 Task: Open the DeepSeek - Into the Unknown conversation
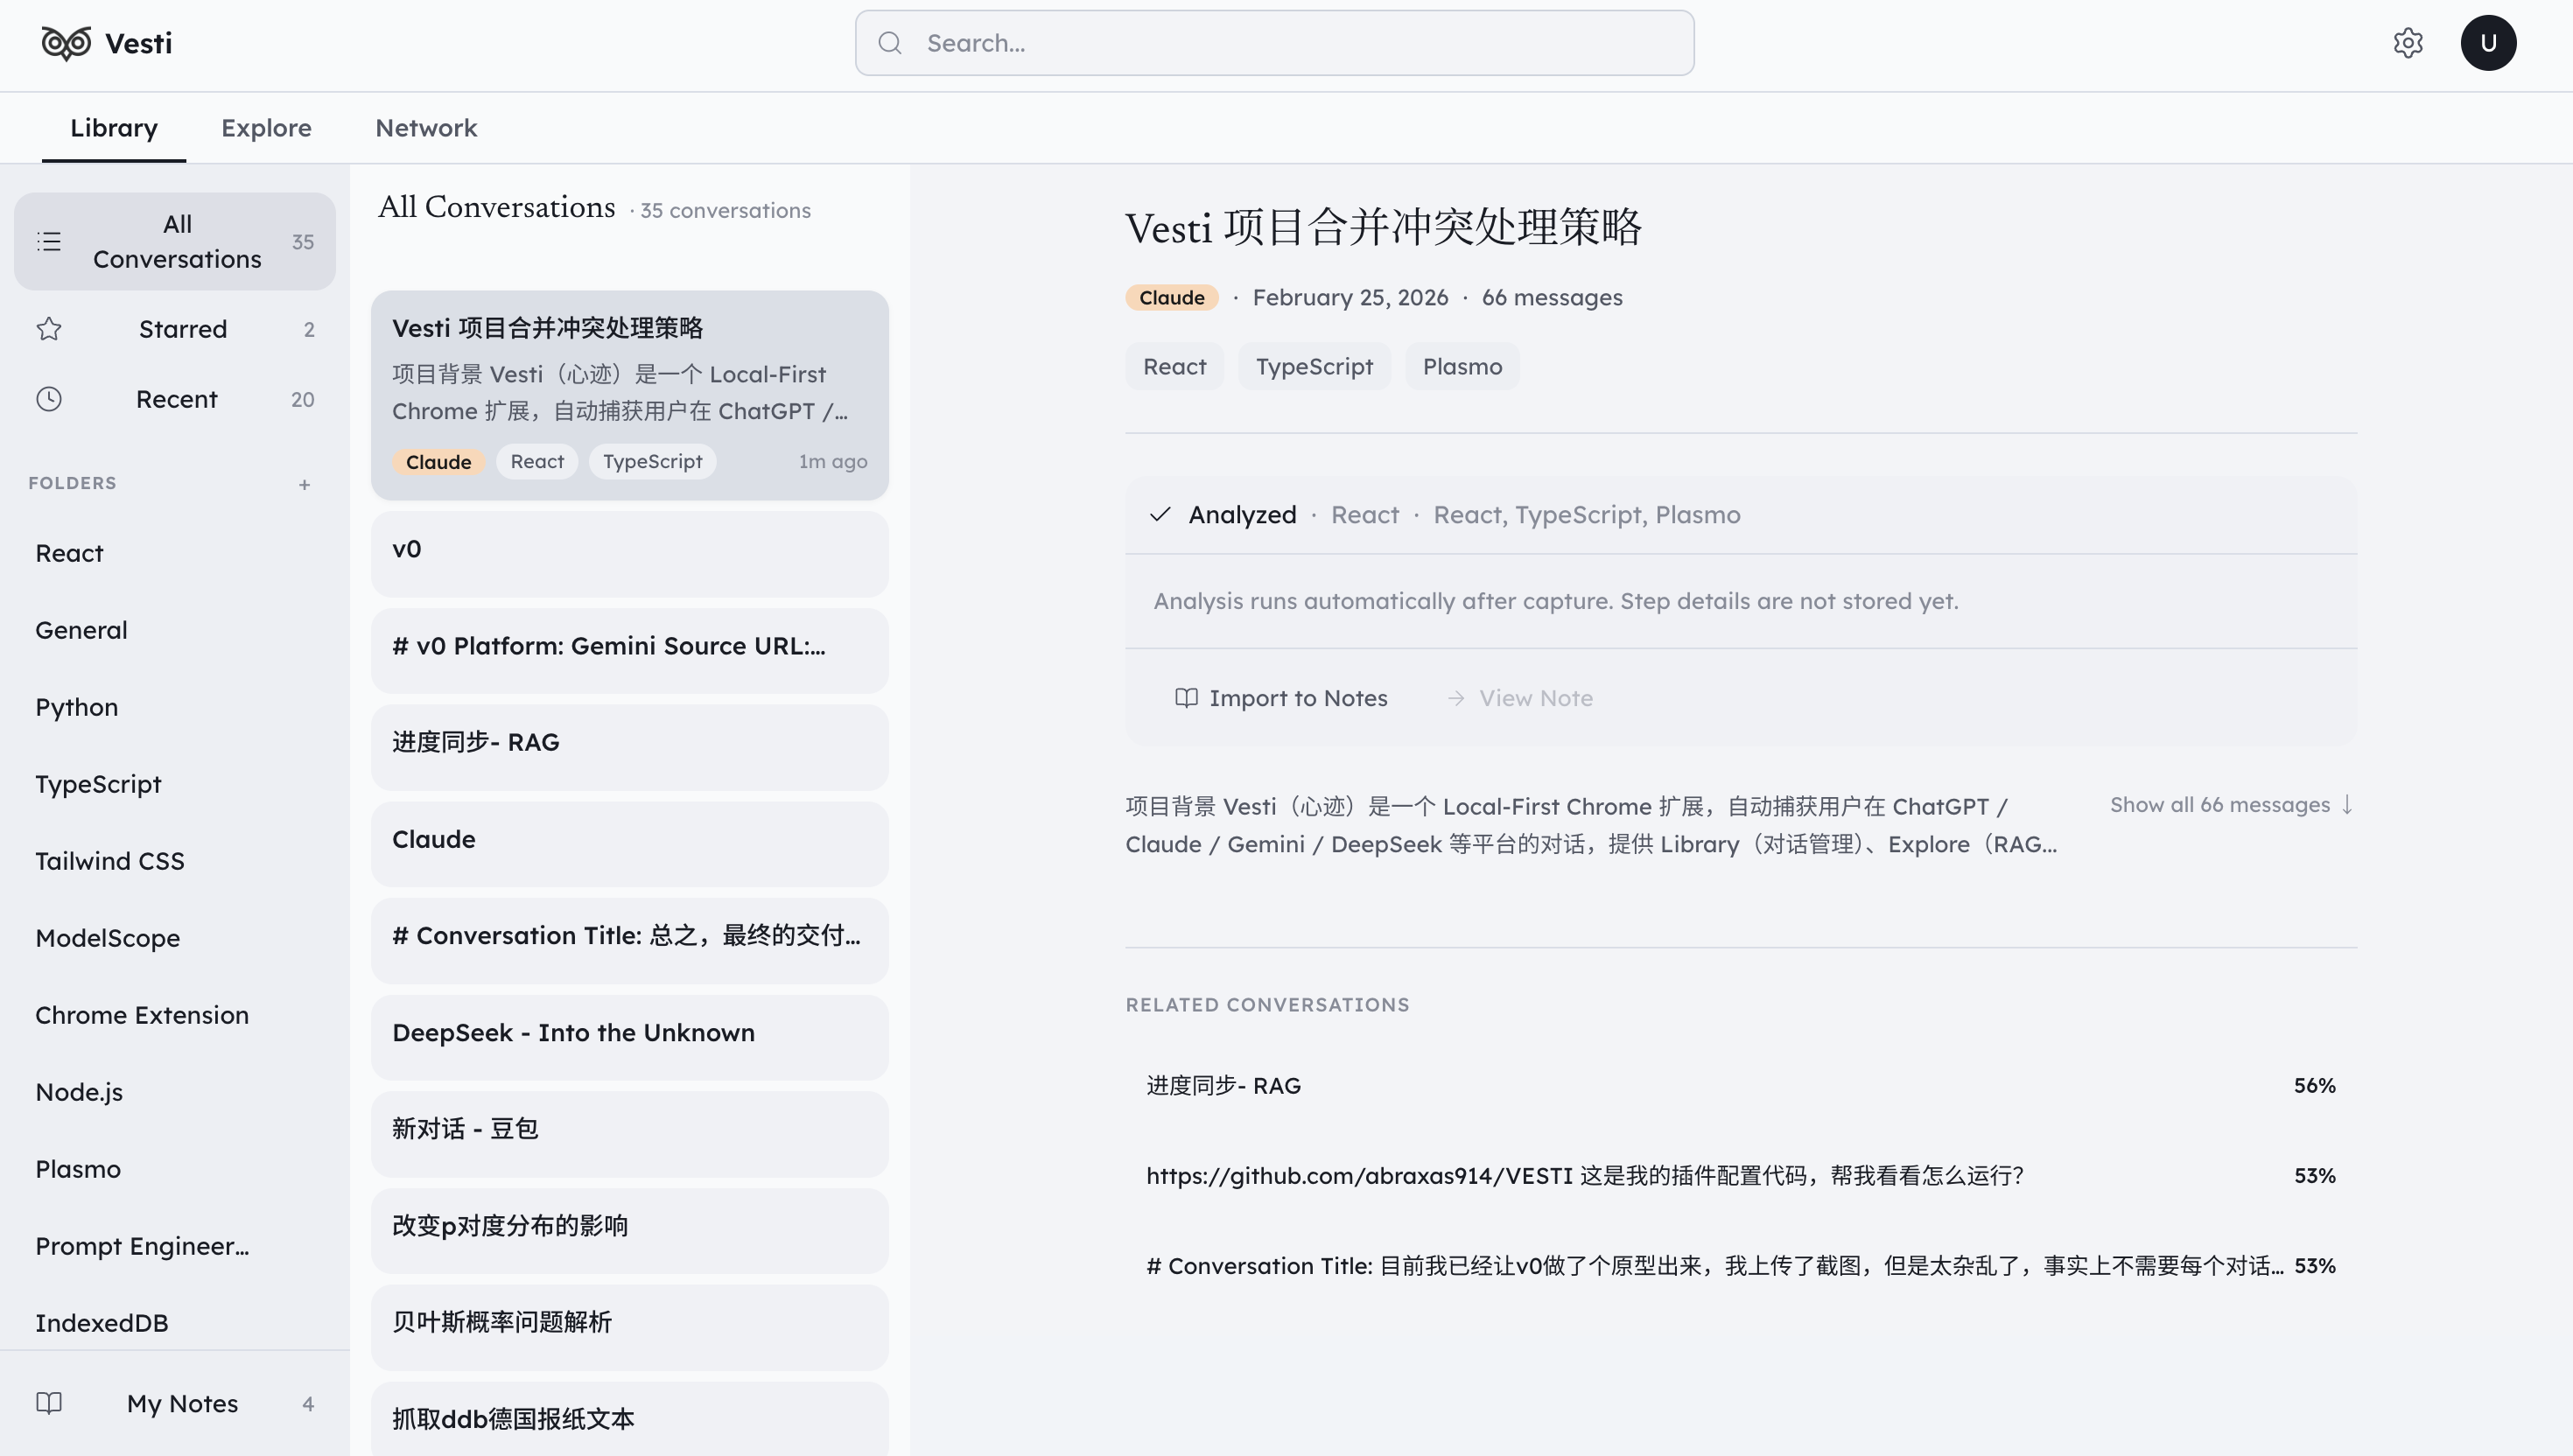click(630, 1037)
